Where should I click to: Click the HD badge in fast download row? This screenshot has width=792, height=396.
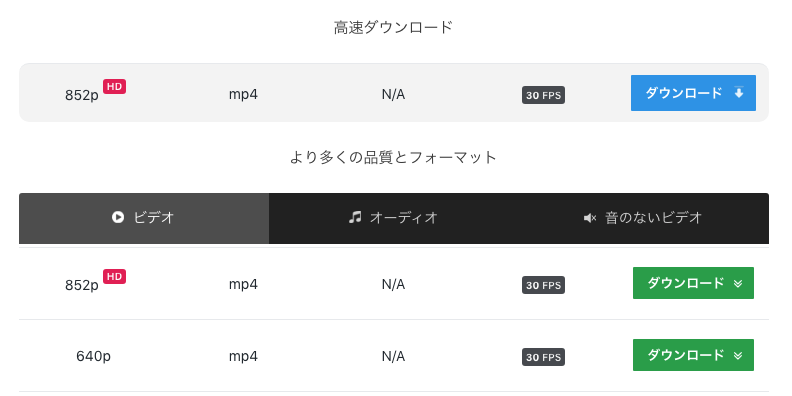click(115, 86)
